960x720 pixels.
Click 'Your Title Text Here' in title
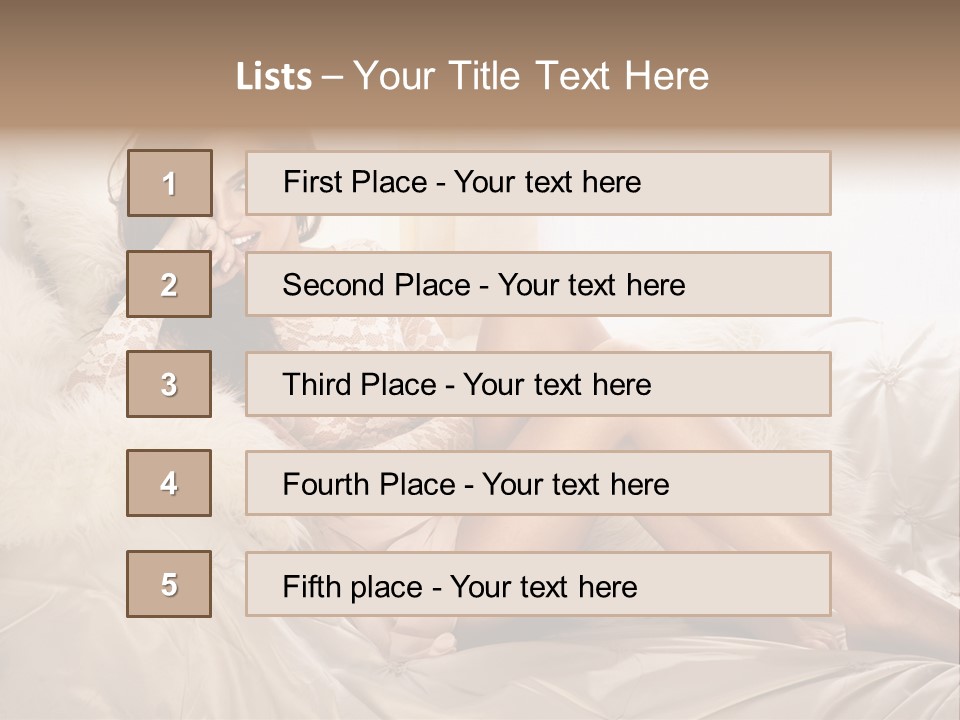pyautogui.click(x=531, y=76)
